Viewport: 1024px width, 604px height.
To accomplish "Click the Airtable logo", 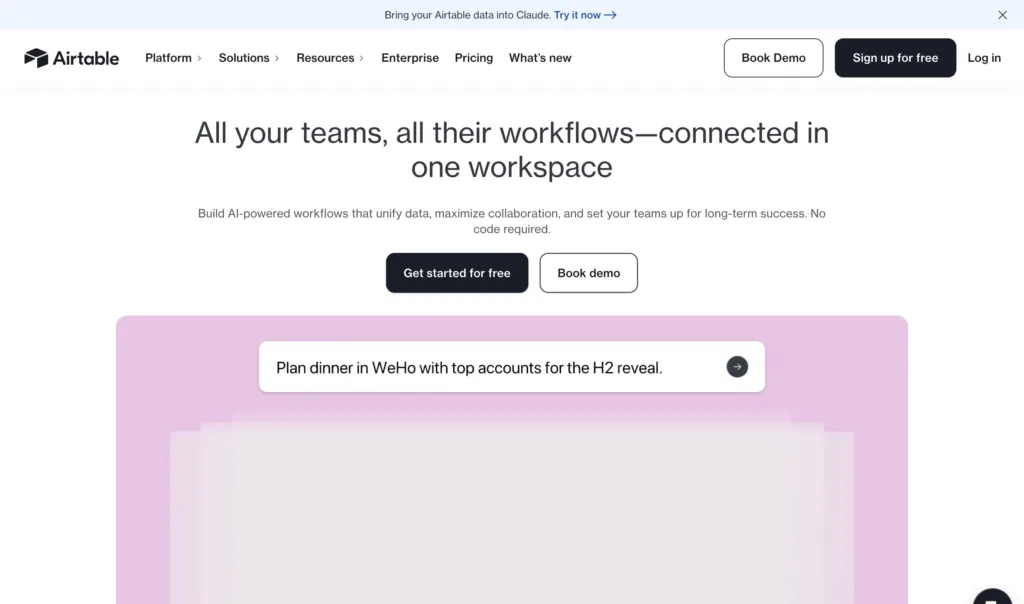I will [x=71, y=58].
